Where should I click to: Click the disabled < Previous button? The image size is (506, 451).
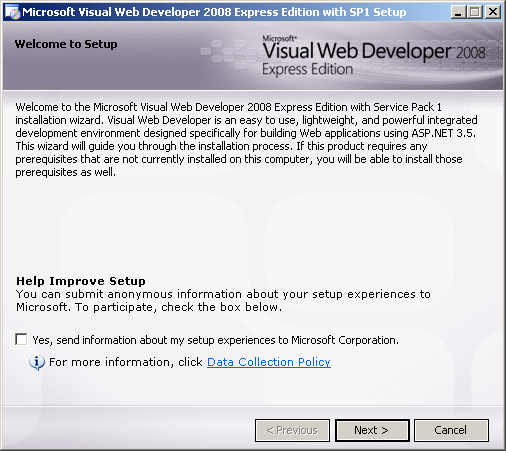[x=292, y=430]
